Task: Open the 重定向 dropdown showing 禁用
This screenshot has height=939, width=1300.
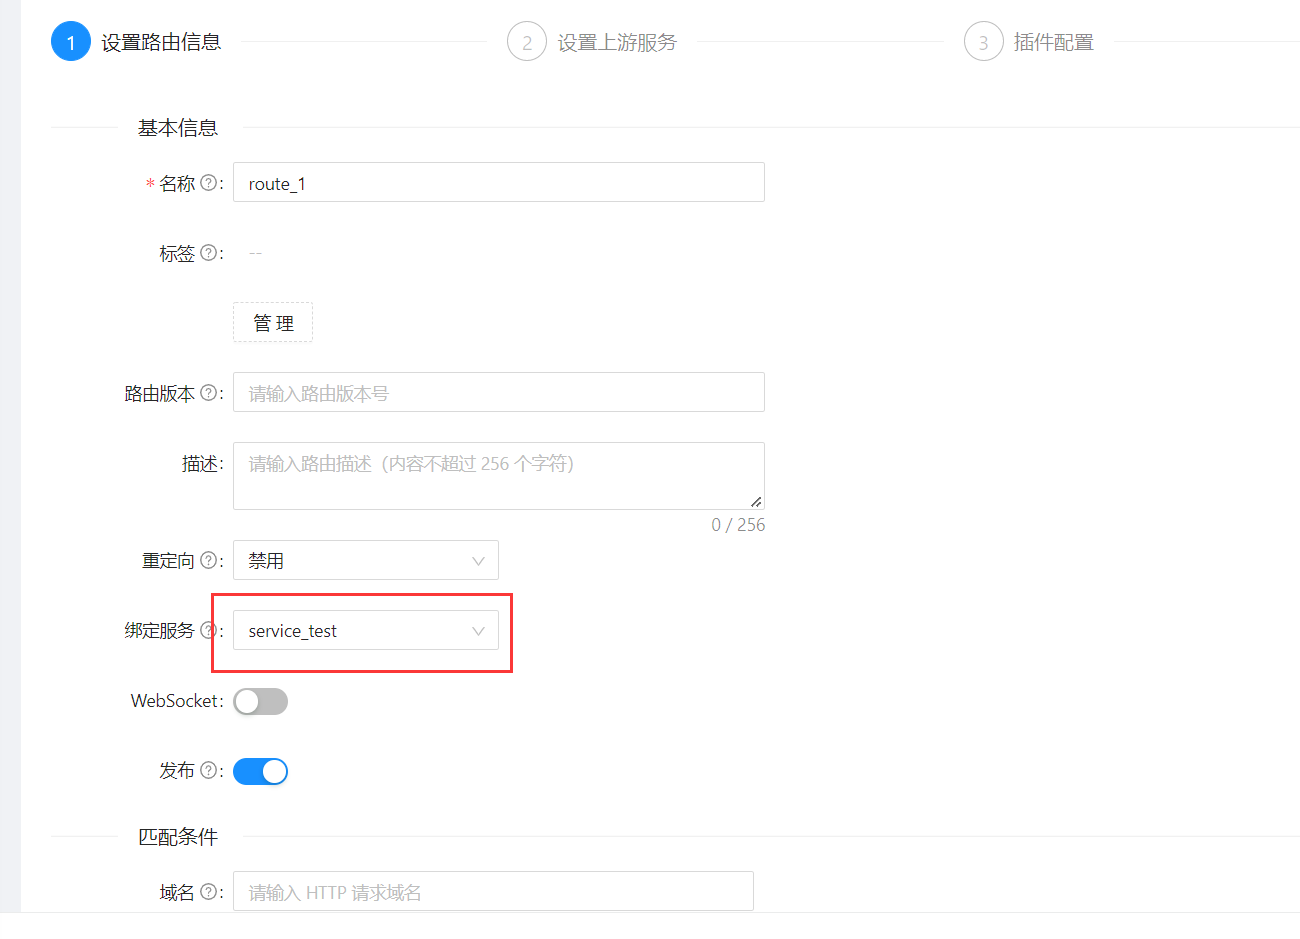Action: point(366,560)
